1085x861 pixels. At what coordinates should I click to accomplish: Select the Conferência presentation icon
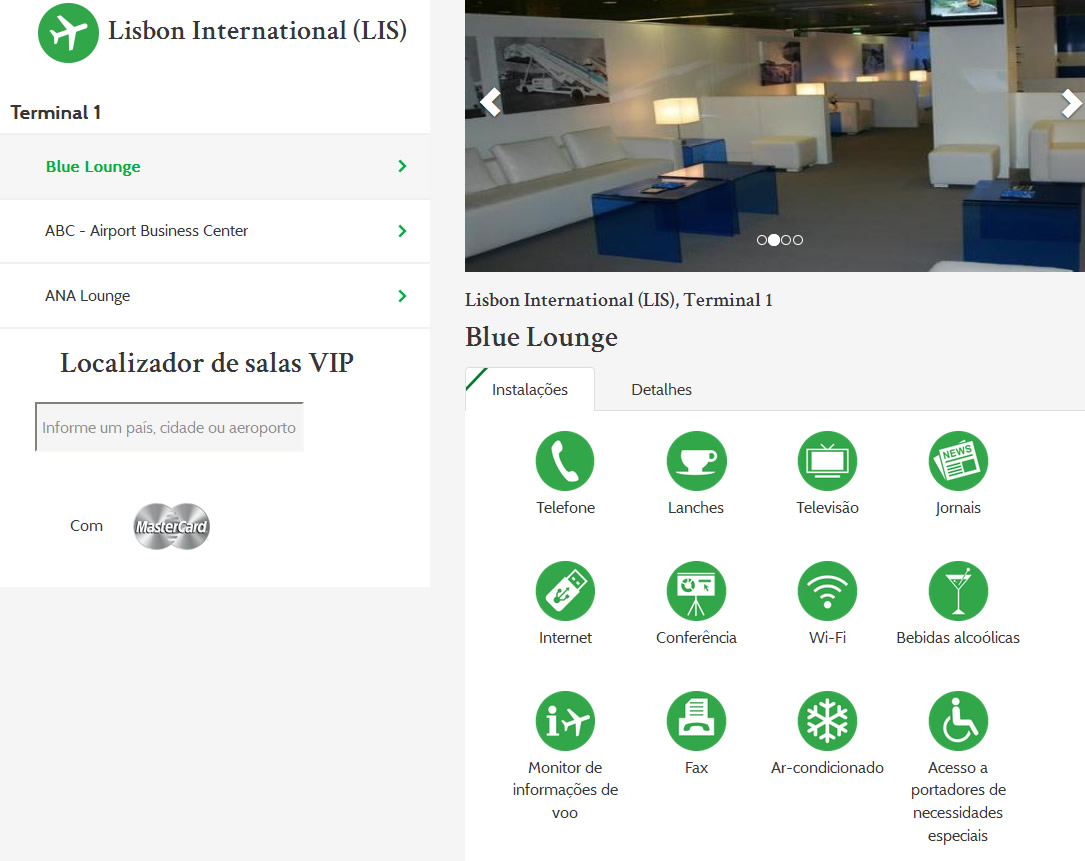(x=696, y=591)
